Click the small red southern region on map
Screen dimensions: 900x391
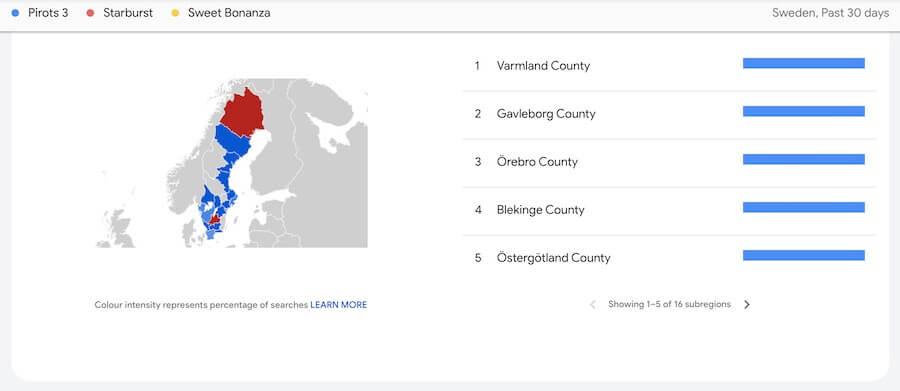(214, 219)
